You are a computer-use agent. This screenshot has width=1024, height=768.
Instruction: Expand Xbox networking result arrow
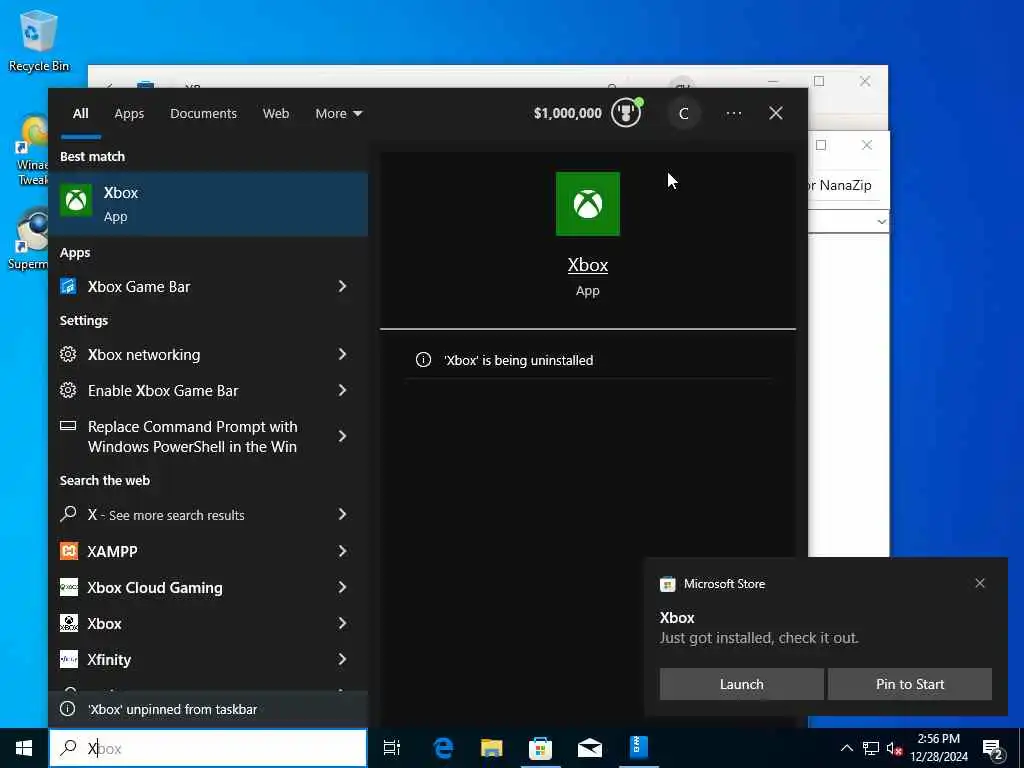pyautogui.click(x=342, y=355)
